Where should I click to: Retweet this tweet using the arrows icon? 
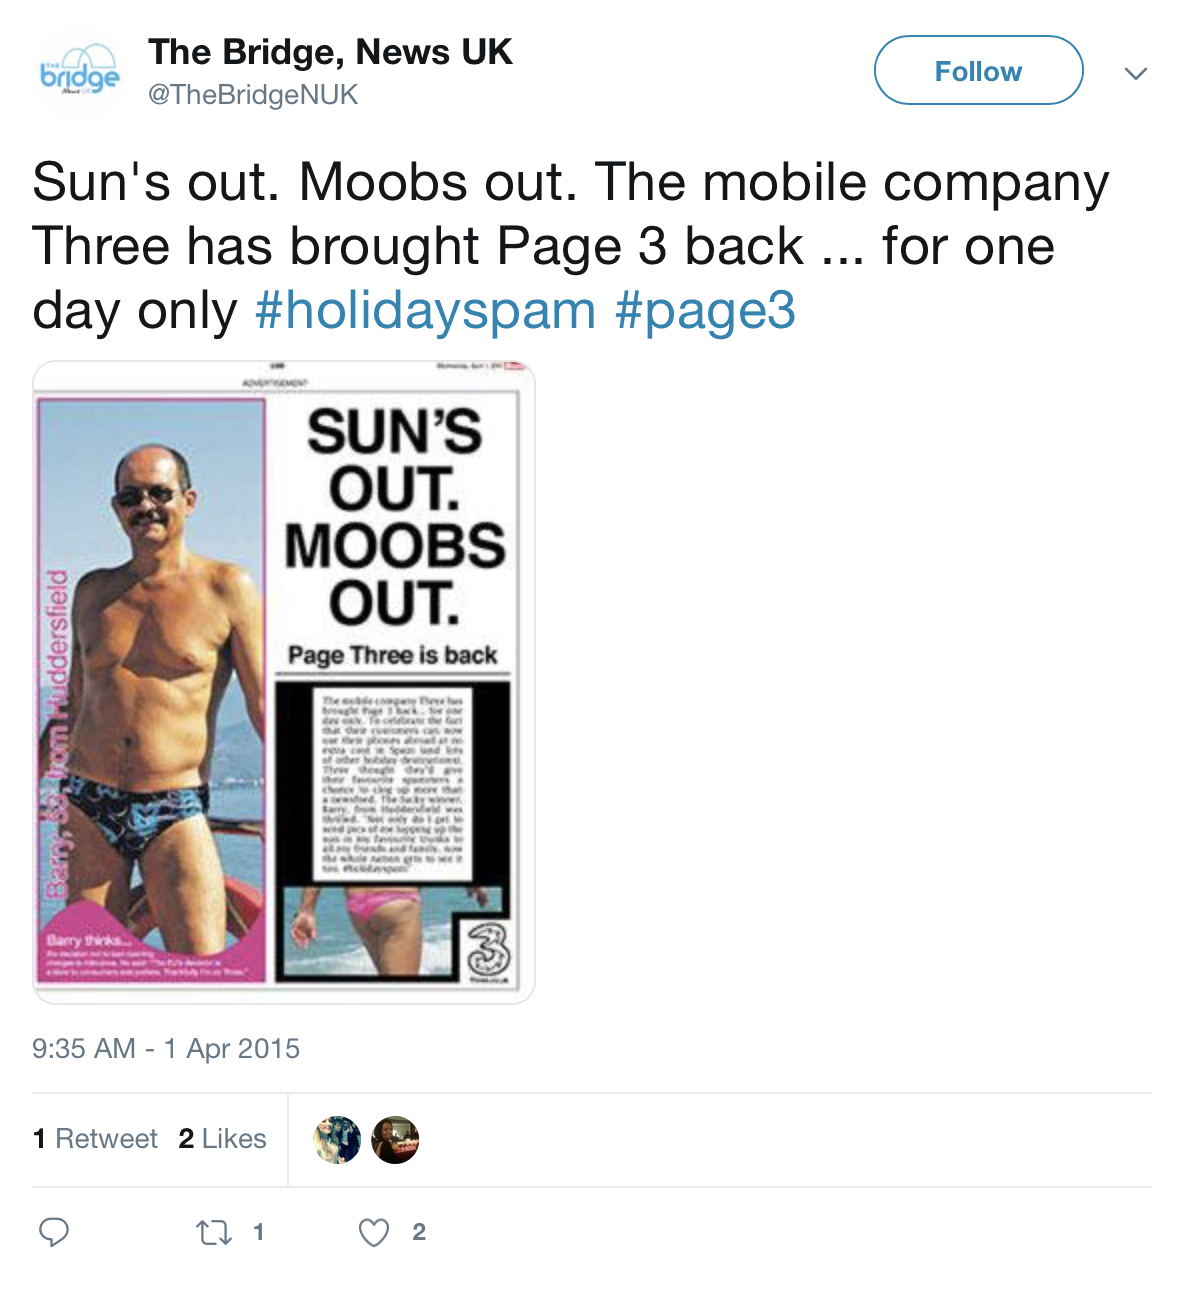(214, 1232)
